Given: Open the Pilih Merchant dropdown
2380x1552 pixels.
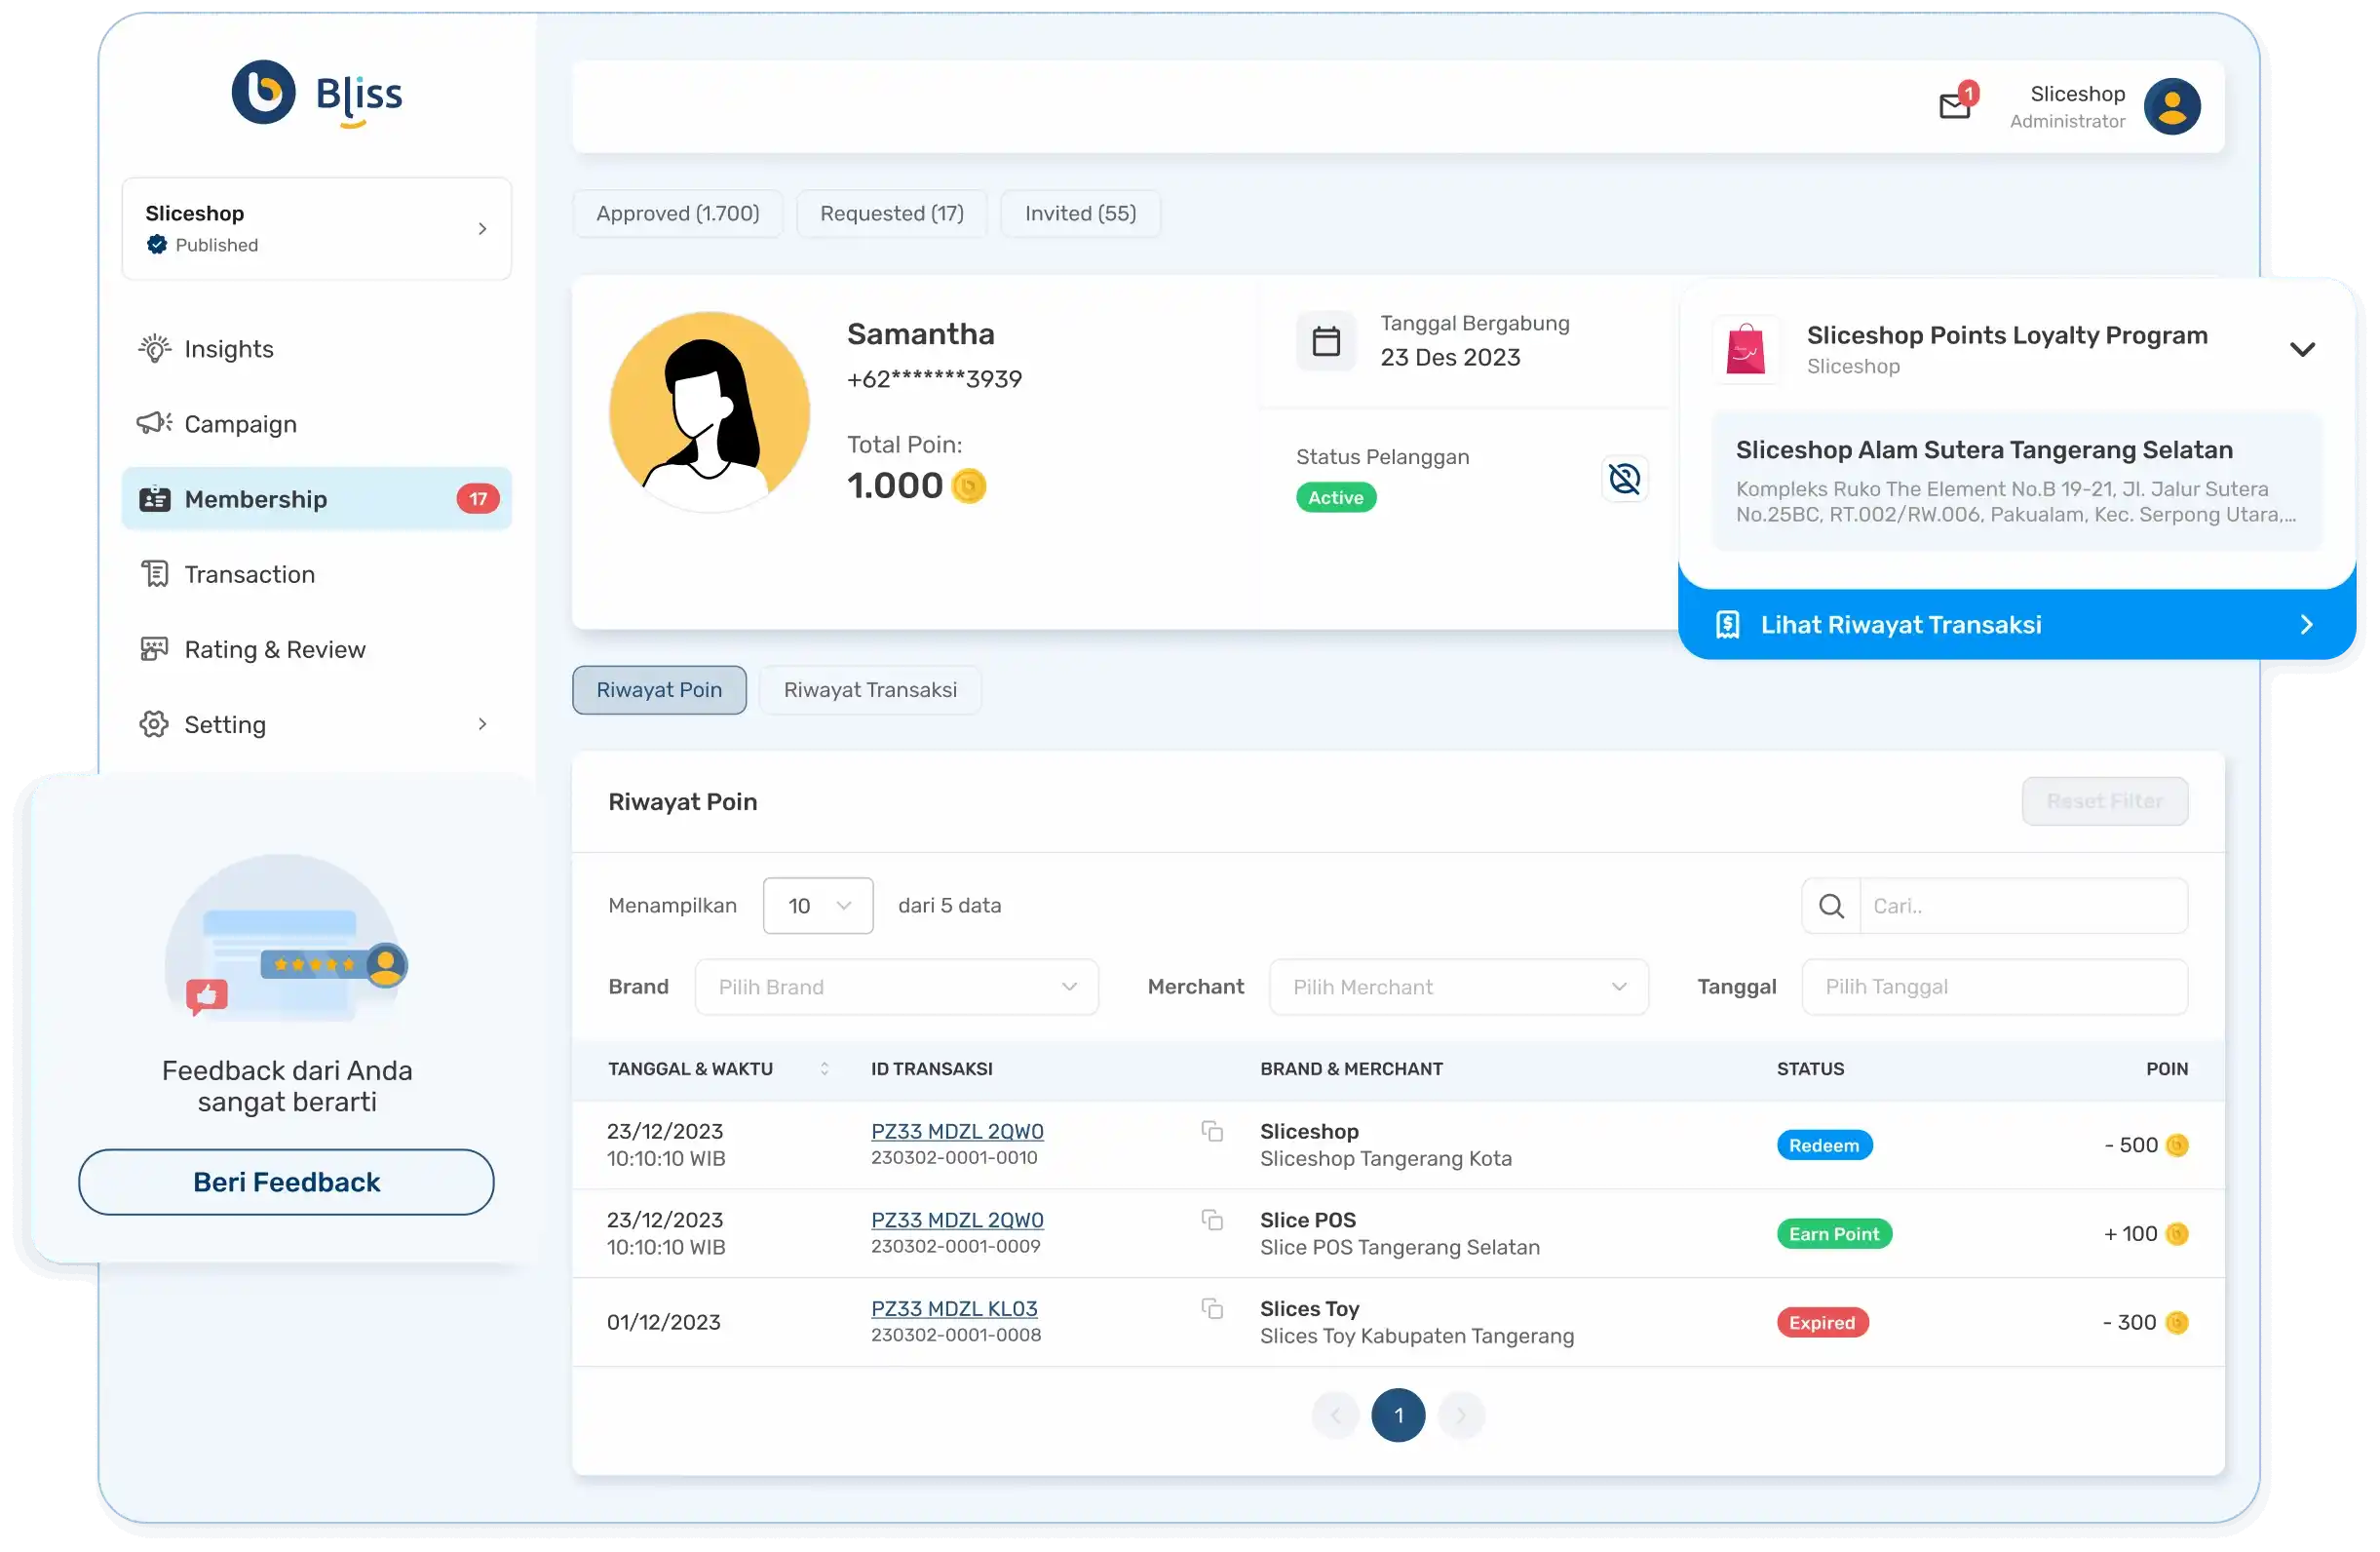Looking at the screenshot, I should coord(1458,987).
